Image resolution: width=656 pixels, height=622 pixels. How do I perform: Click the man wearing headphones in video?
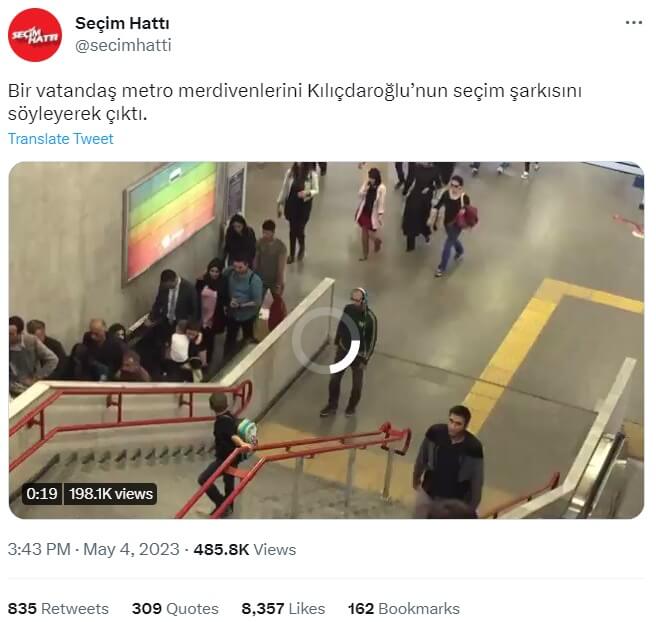(352, 351)
